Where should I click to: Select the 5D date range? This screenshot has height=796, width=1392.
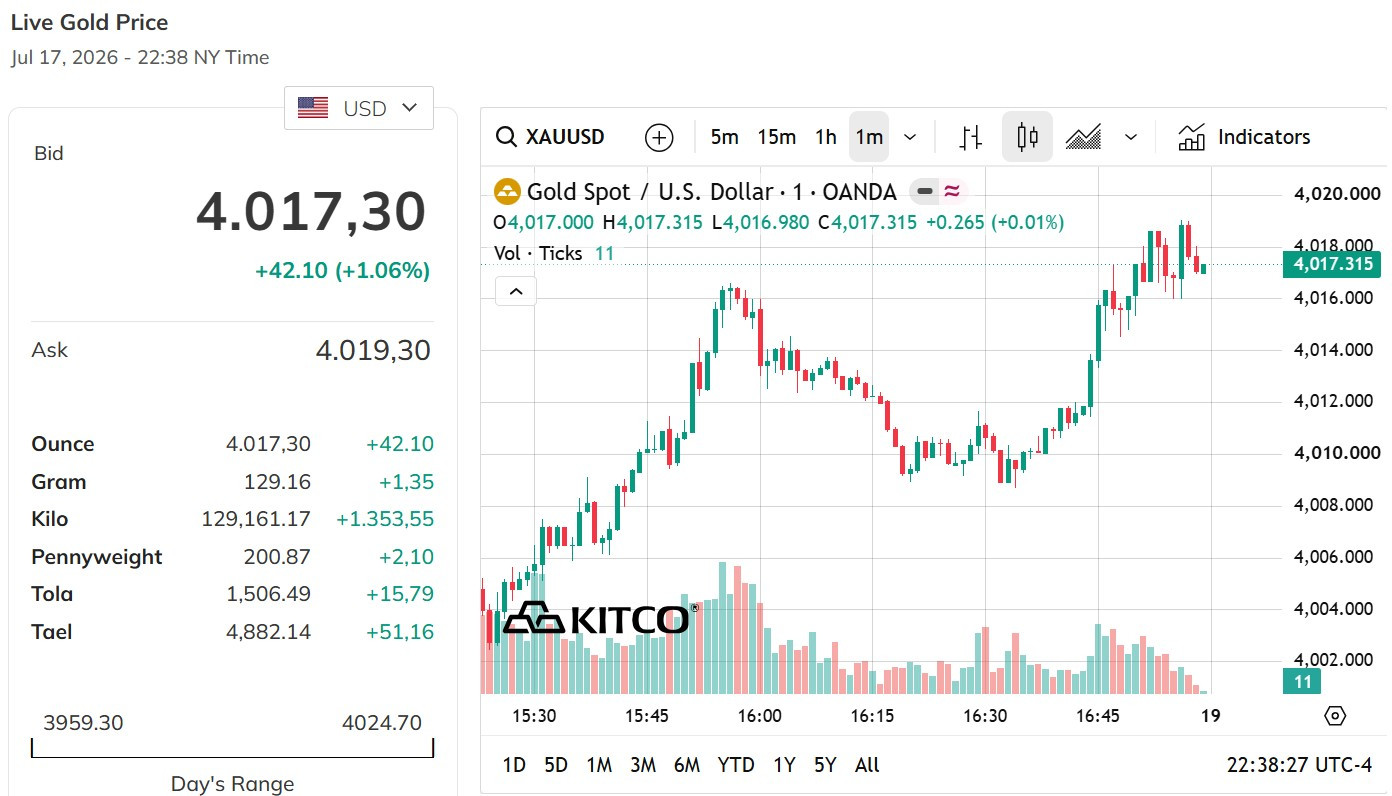pos(556,765)
